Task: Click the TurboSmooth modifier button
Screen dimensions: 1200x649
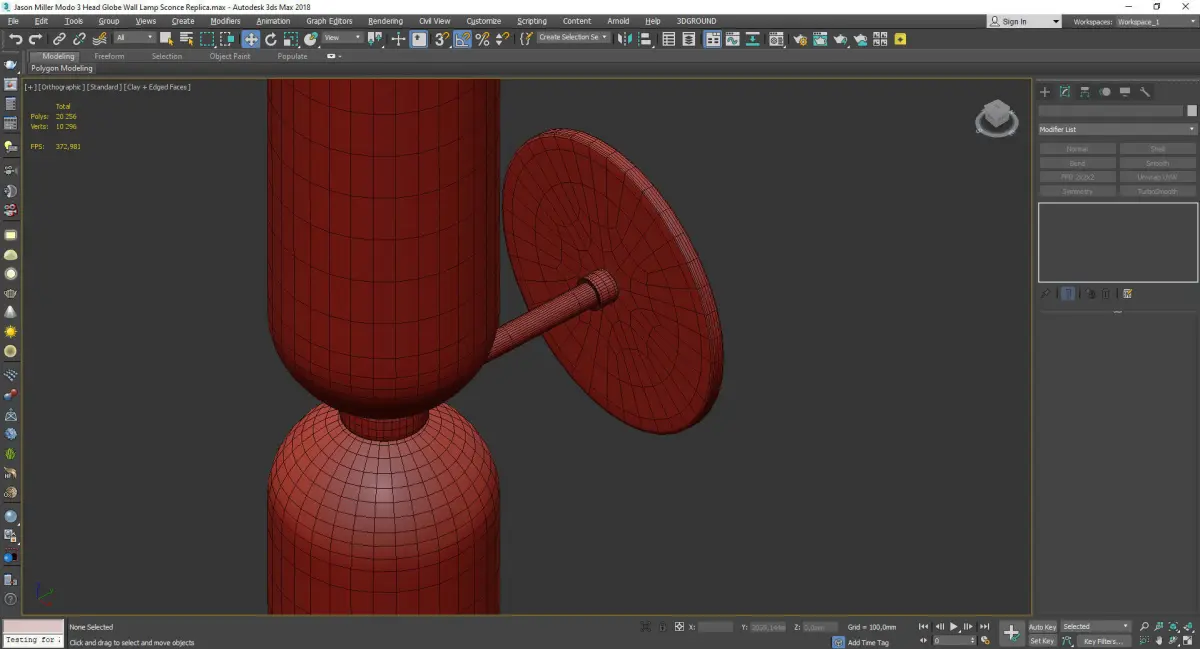Action: [1157, 191]
